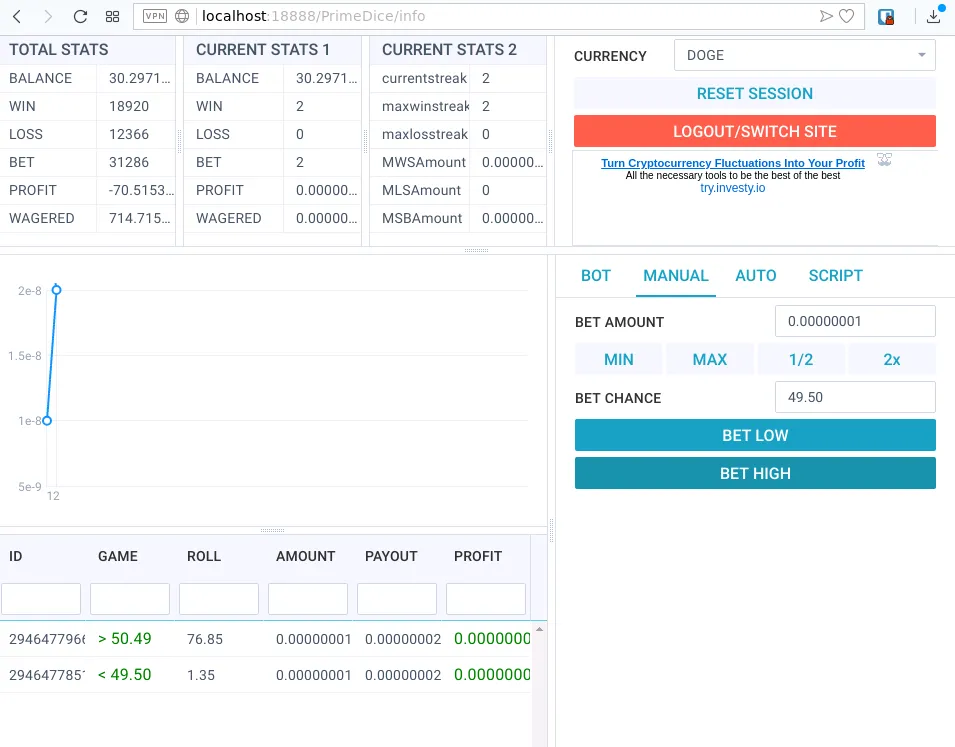
Task: Open the CURRENCY dropdown showing DOGE
Action: click(x=805, y=55)
